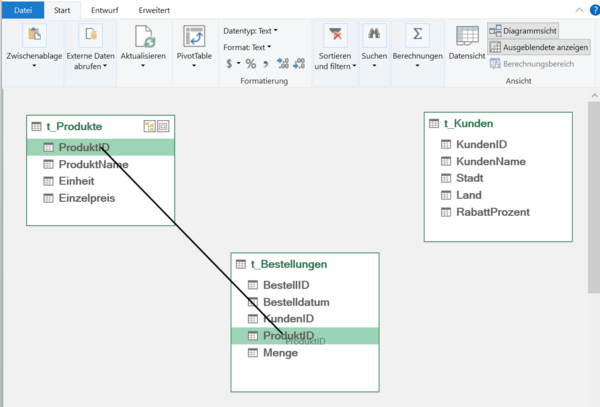Click the Externe Daten abrufen icon
This screenshot has height=407, width=600.
tap(92, 37)
